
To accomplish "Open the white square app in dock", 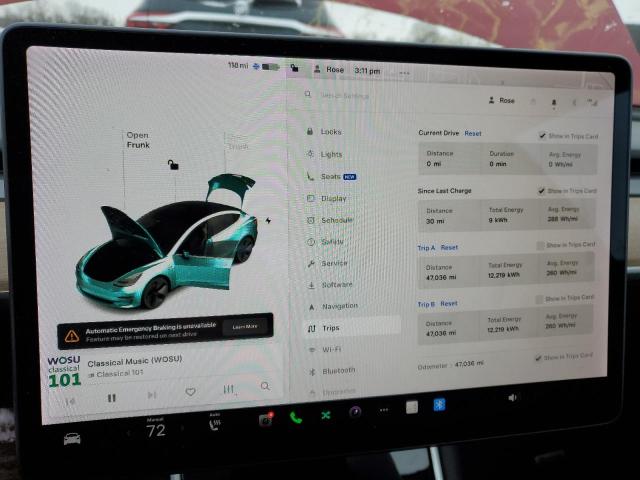I will pyautogui.click(x=412, y=407).
